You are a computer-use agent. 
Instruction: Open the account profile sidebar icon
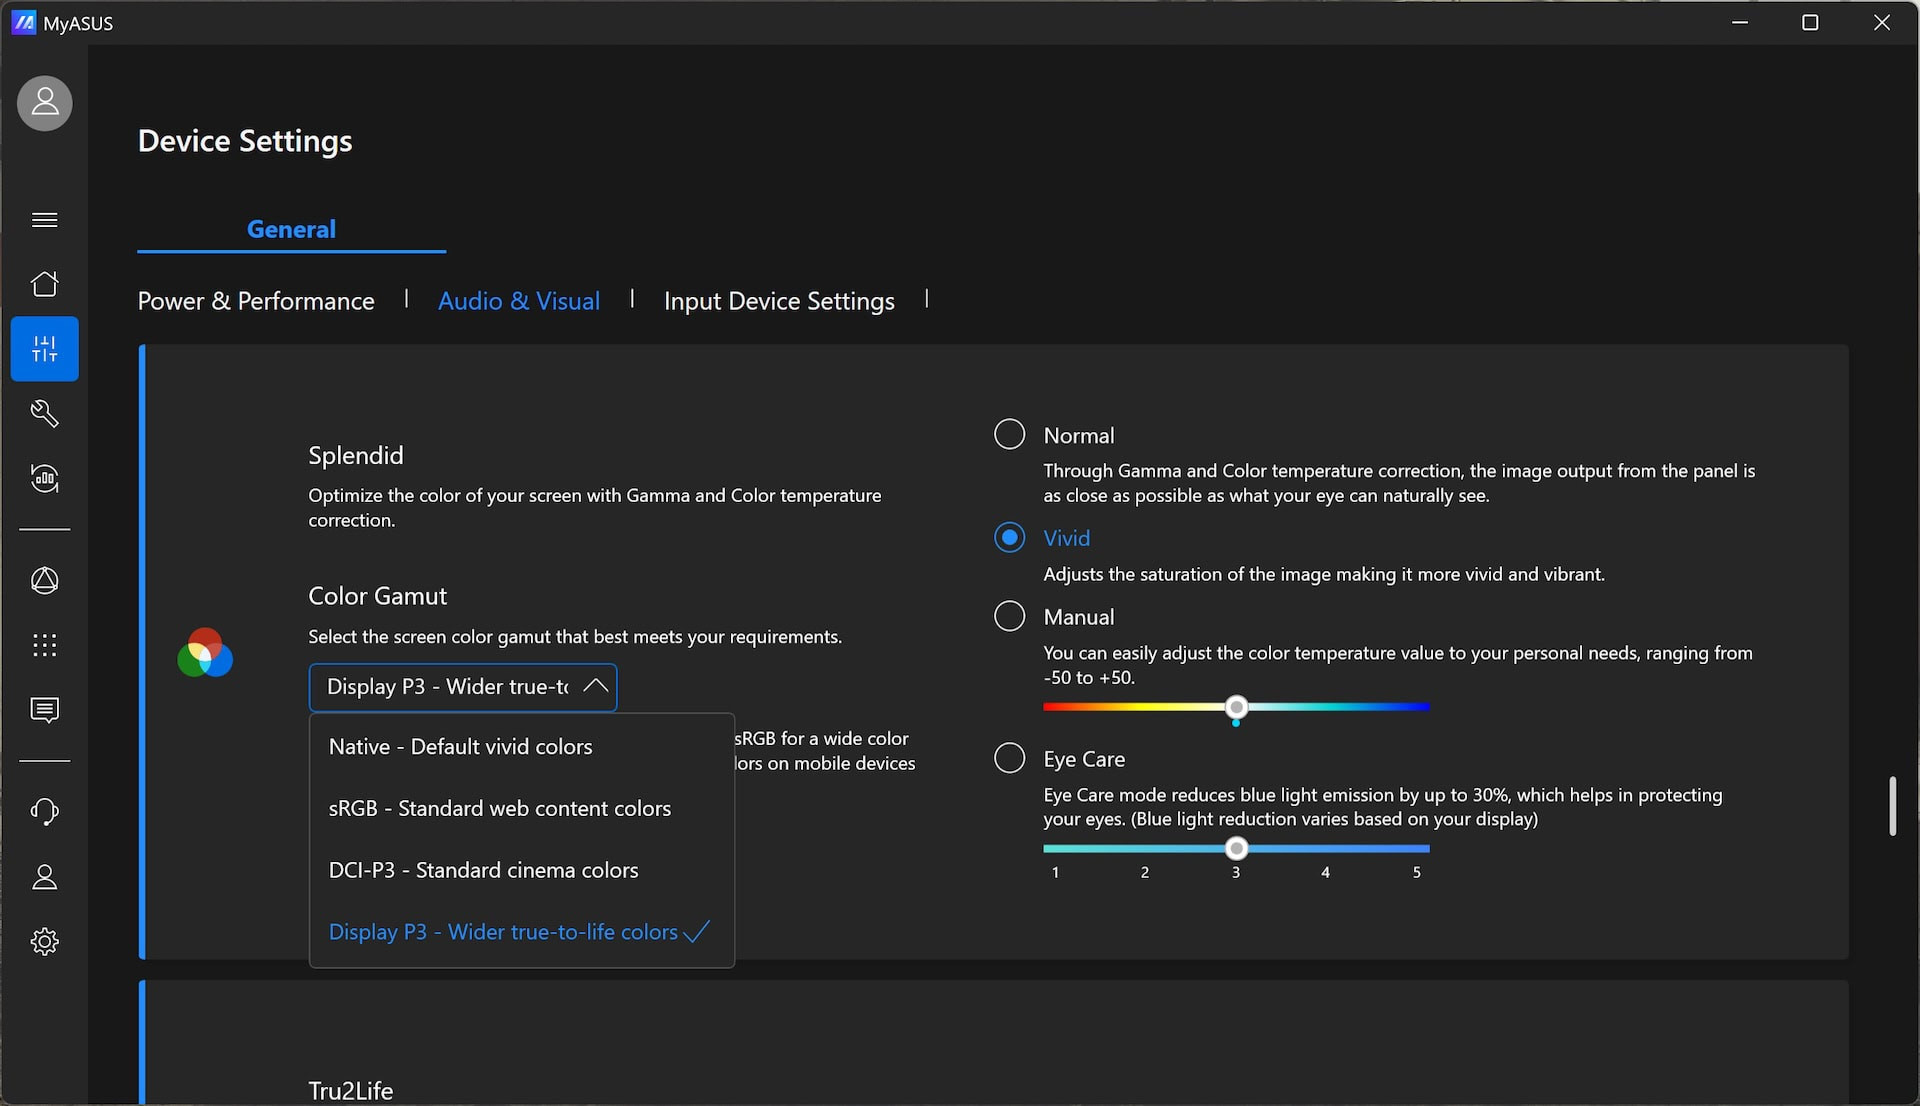click(x=45, y=877)
